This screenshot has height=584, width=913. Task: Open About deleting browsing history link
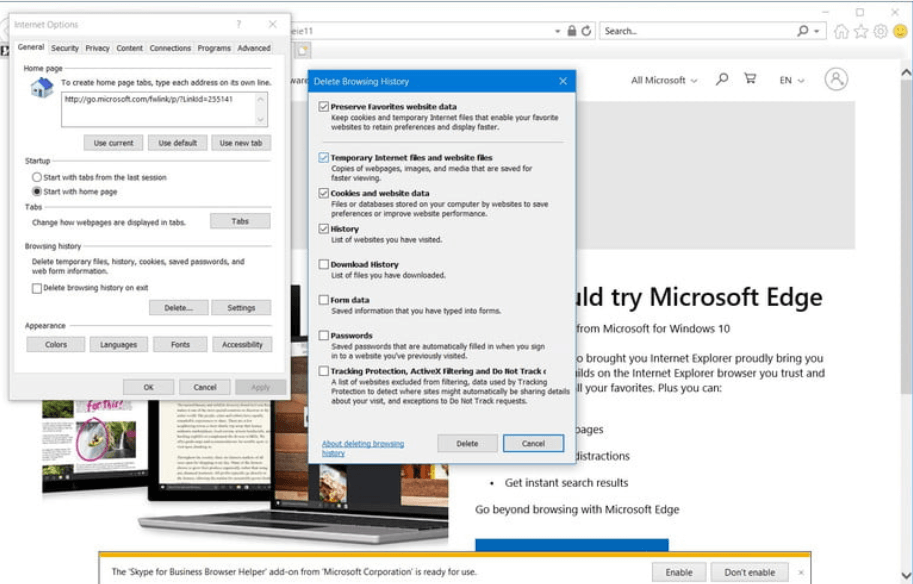point(363,448)
